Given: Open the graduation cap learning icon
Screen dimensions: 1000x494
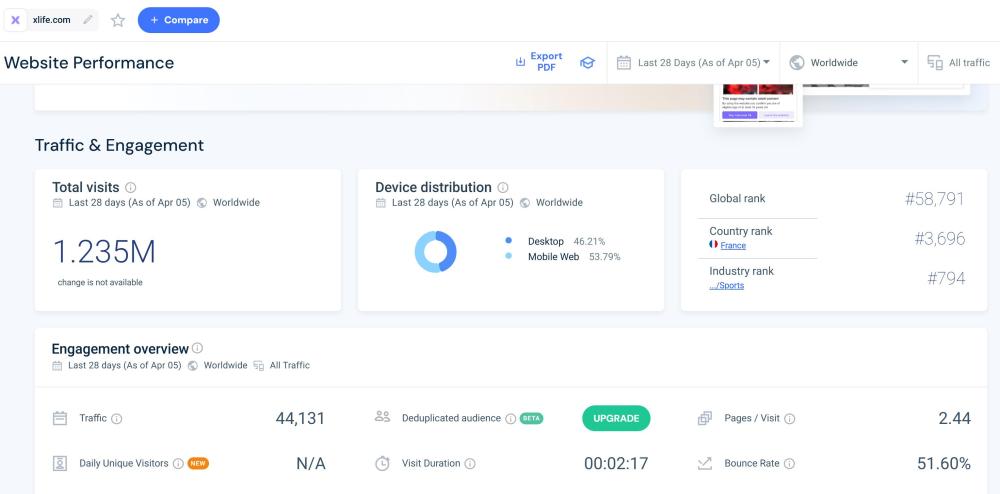Looking at the screenshot, I should (x=587, y=62).
